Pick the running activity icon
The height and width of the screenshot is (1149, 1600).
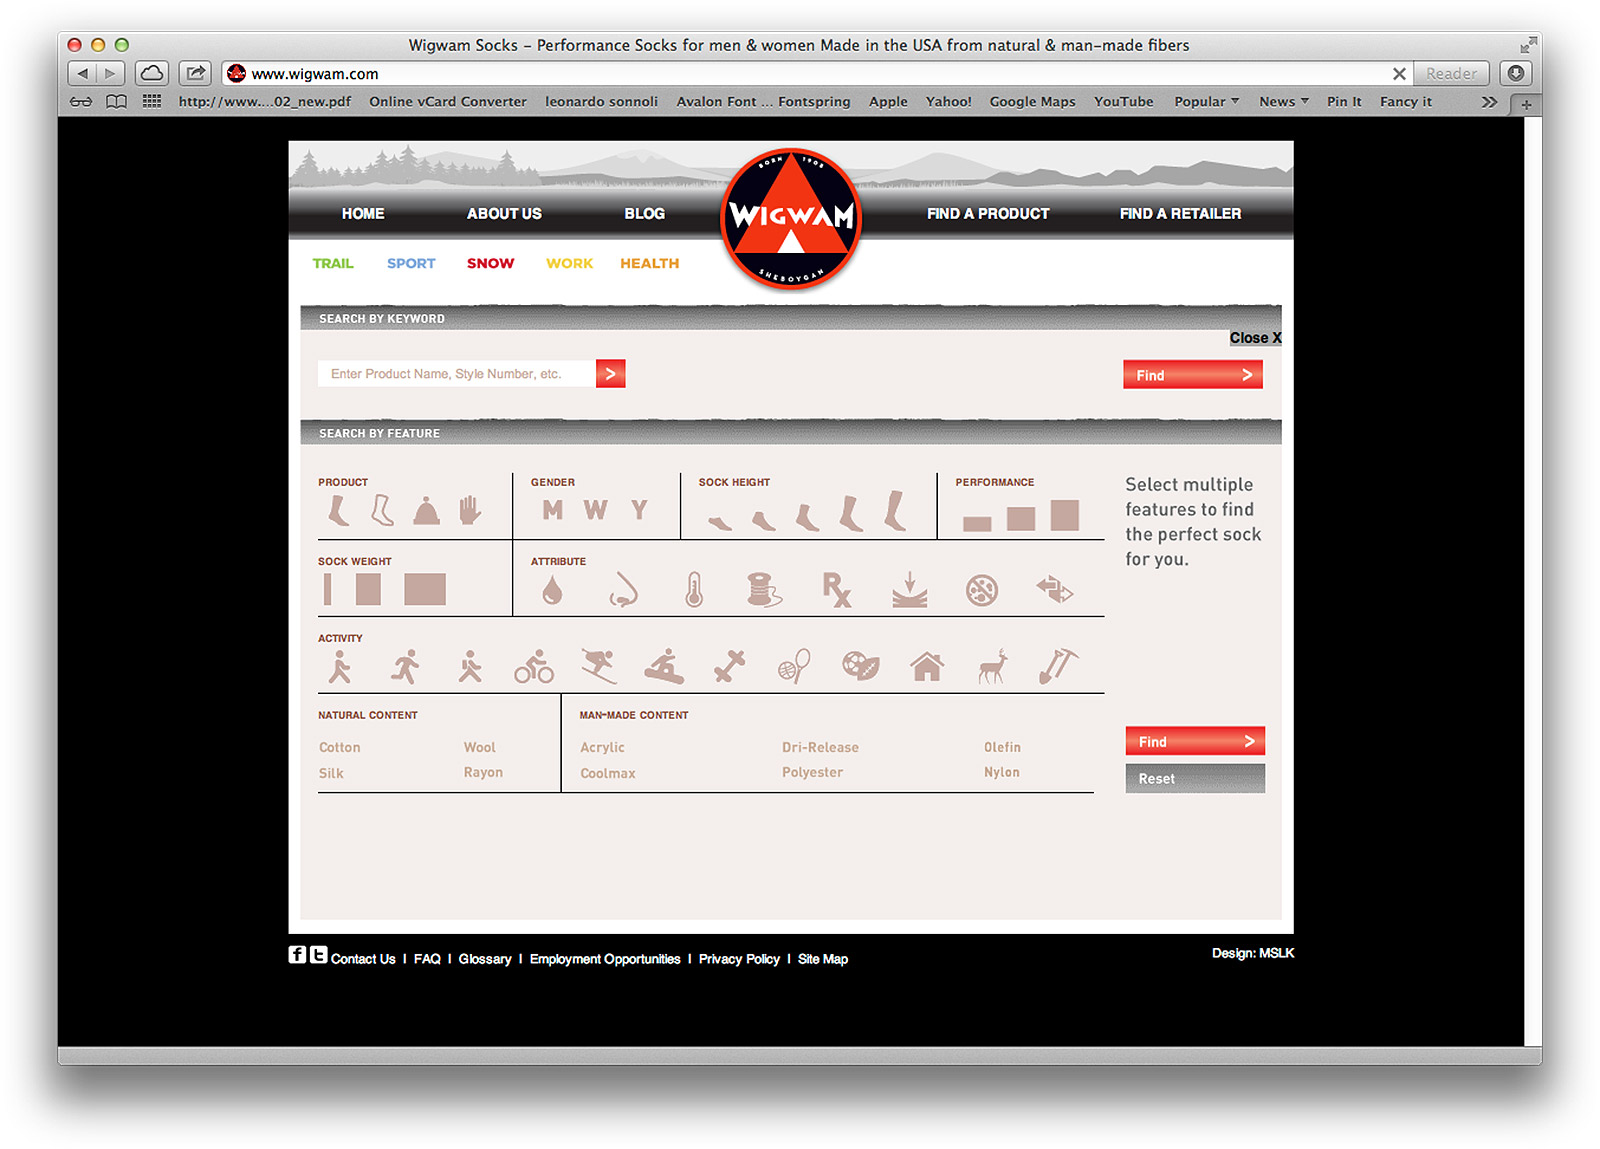[405, 667]
